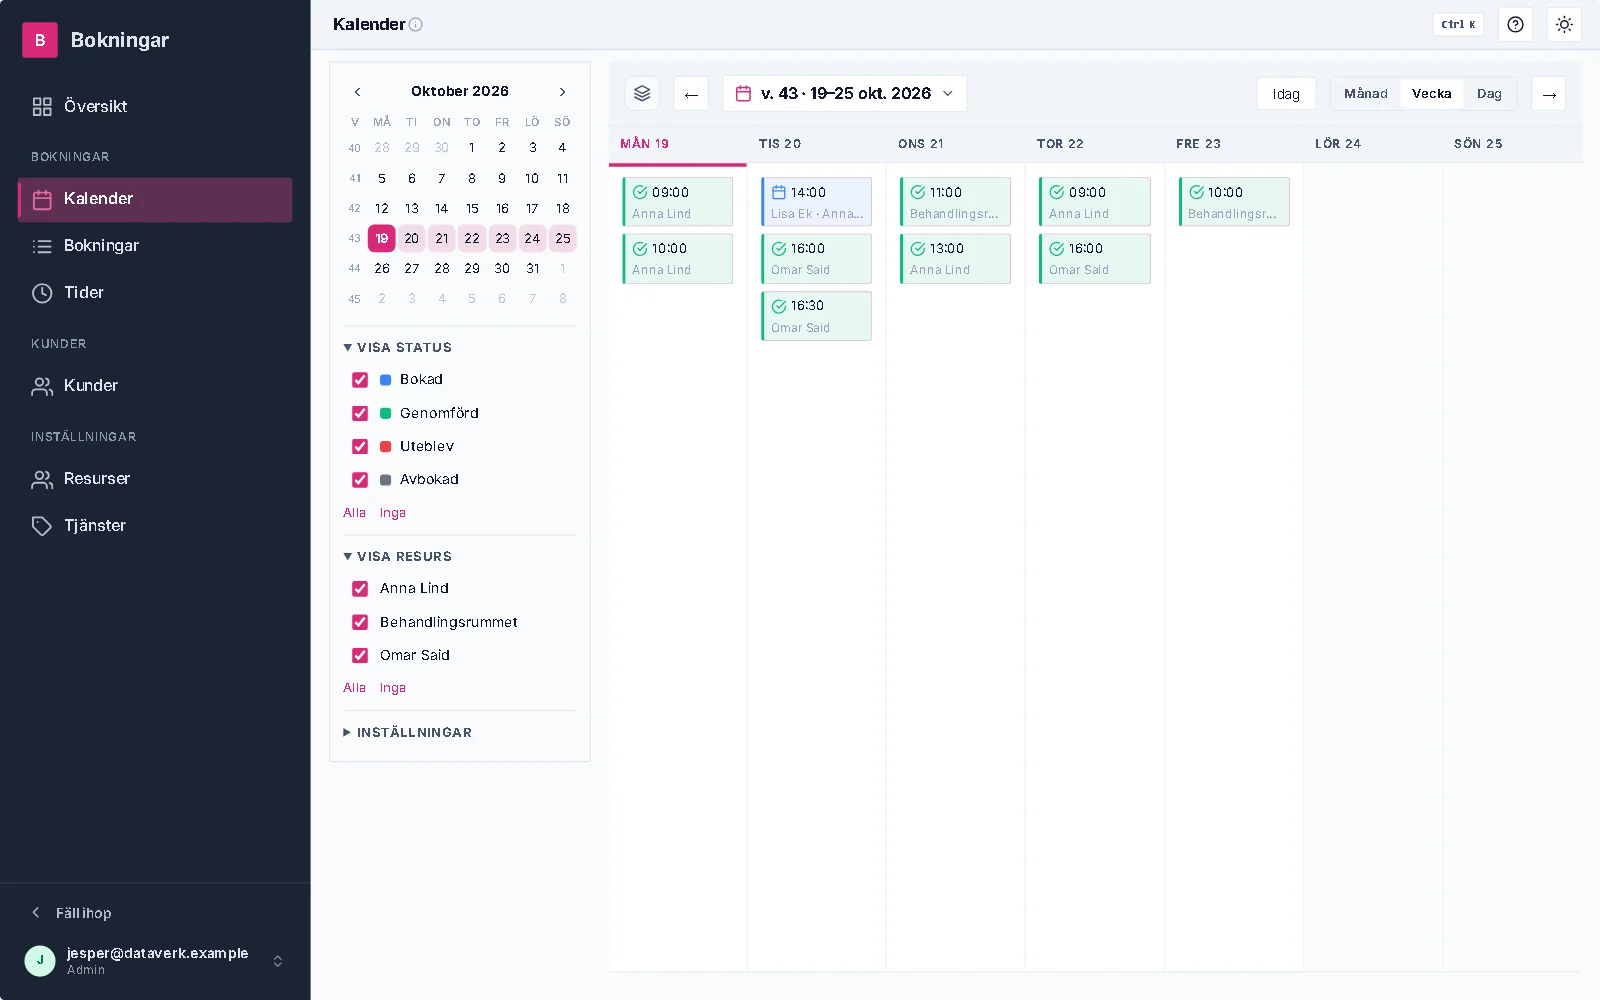Open Thursday 16:00 Omar Said booking
The height and width of the screenshot is (1000, 1600).
pos(1095,259)
